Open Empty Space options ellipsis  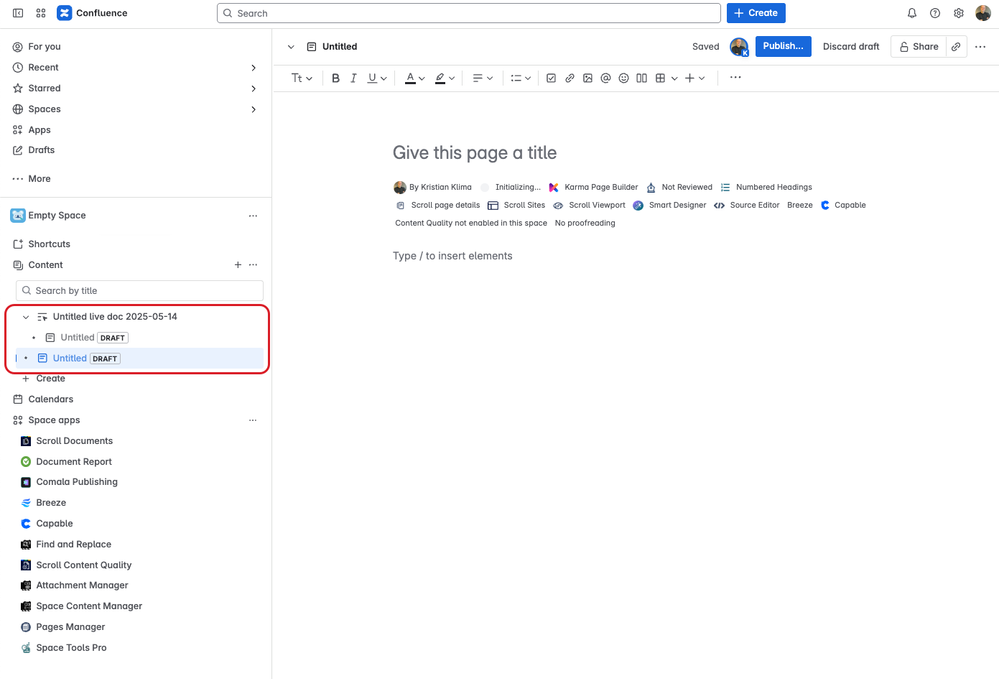pos(253,215)
